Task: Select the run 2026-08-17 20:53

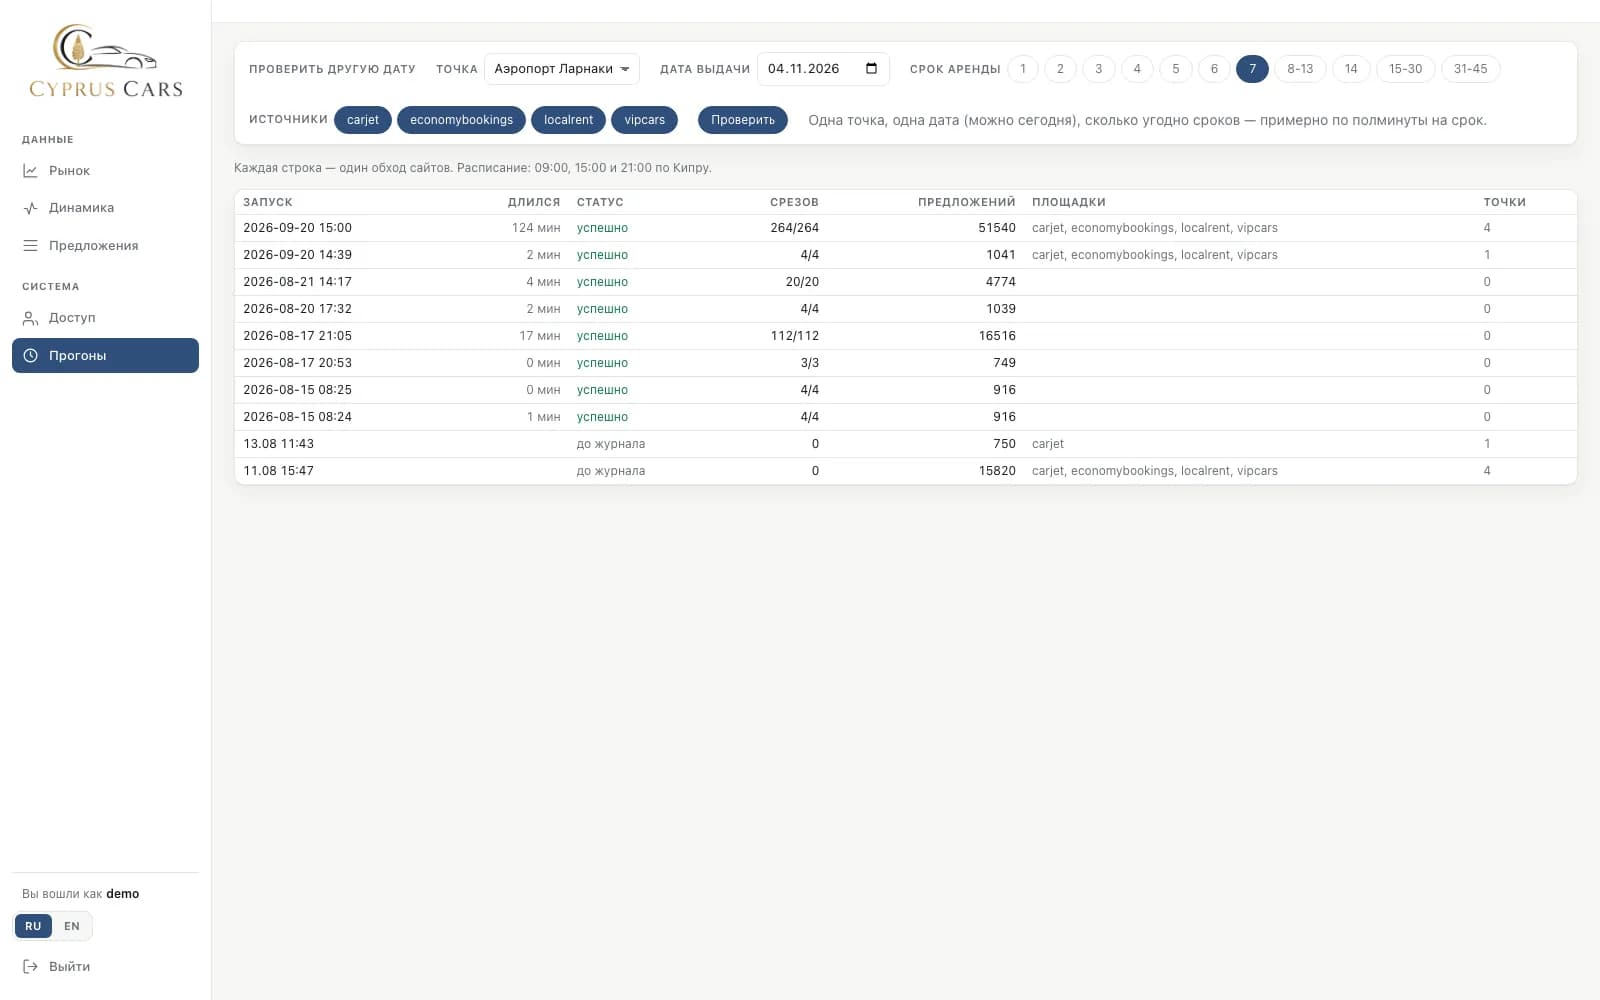Action: pyautogui.click(x=905, y=363)
